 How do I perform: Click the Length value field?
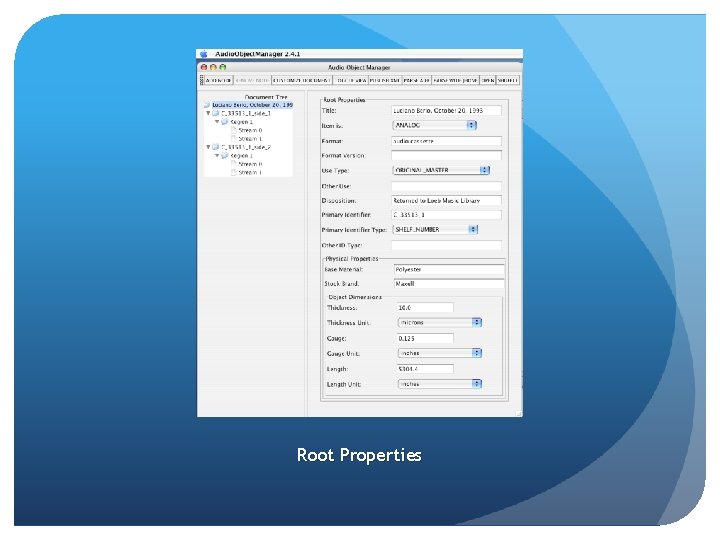pos(425,369)
